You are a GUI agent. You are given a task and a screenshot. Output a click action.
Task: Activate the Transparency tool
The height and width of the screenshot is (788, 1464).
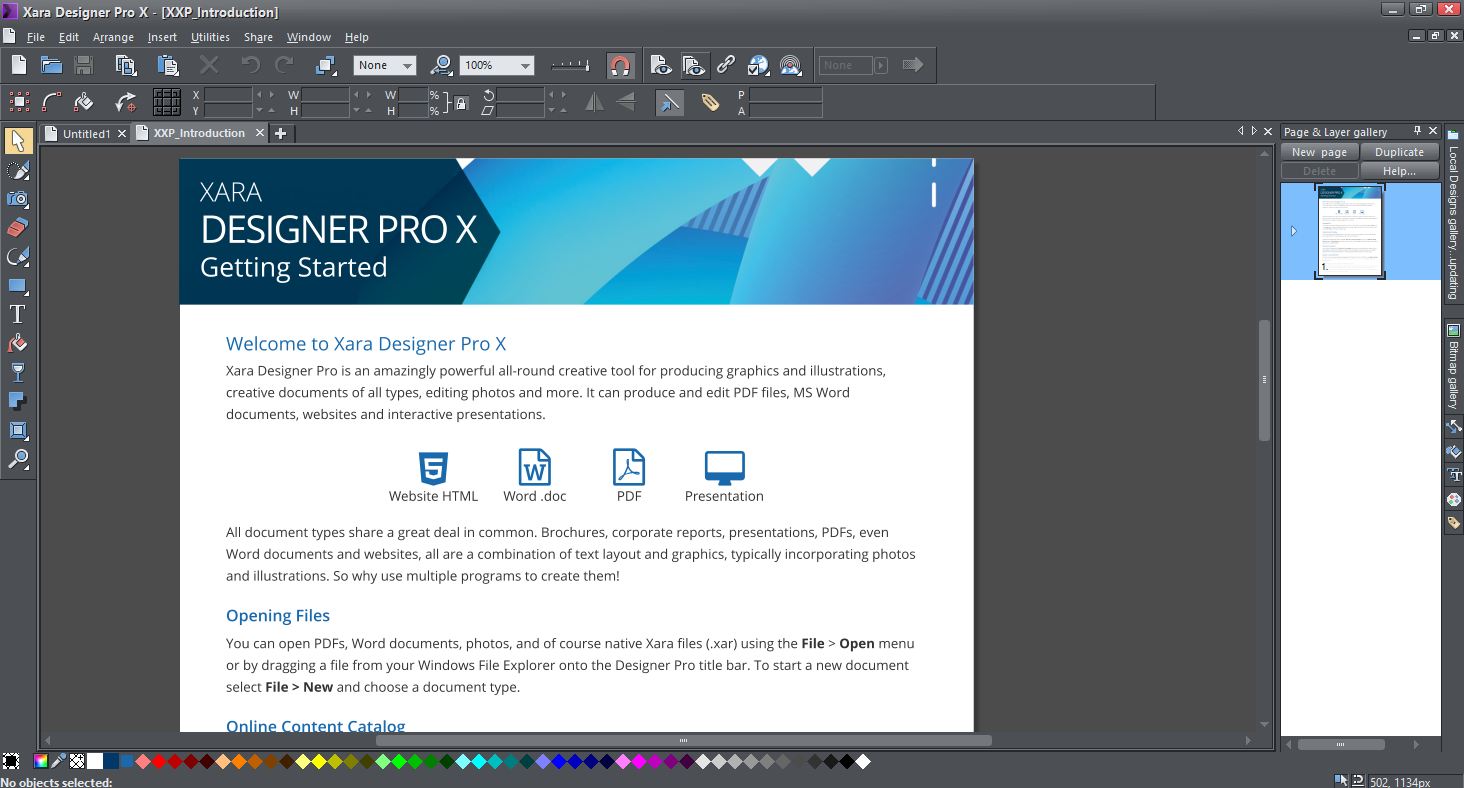tap(18, 372)
